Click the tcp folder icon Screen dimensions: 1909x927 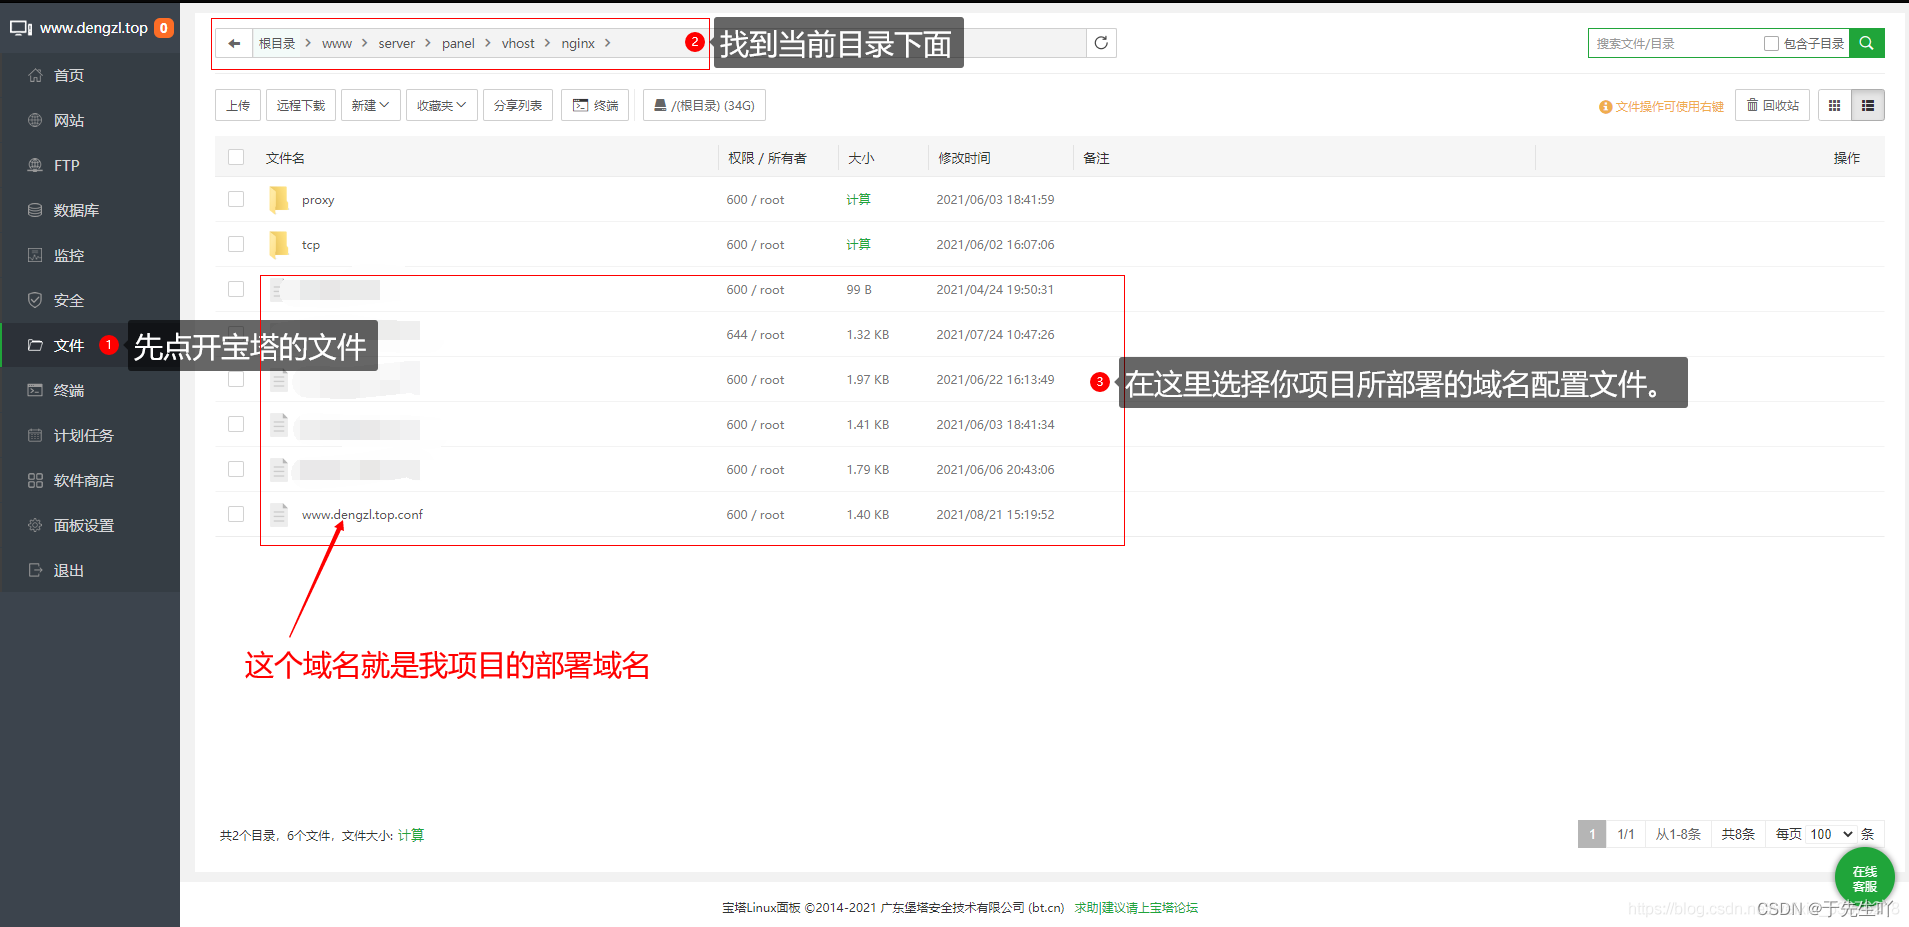click(279, 244)
